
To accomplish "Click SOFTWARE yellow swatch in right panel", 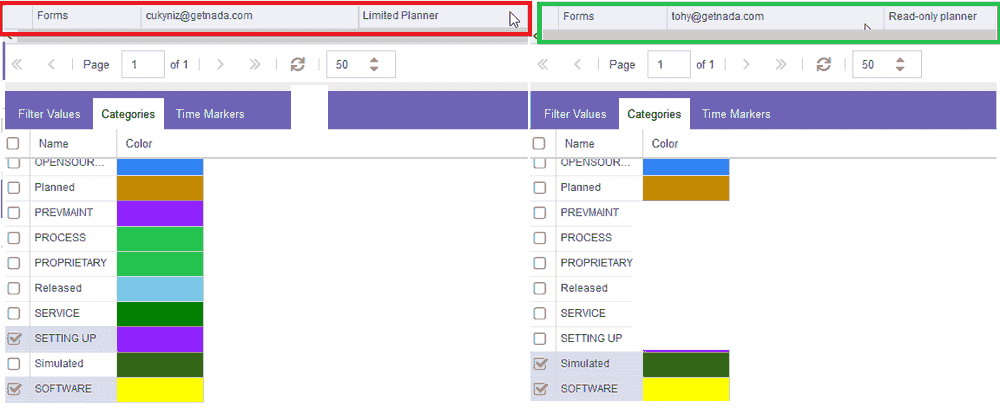I will (x=686, y=389).
